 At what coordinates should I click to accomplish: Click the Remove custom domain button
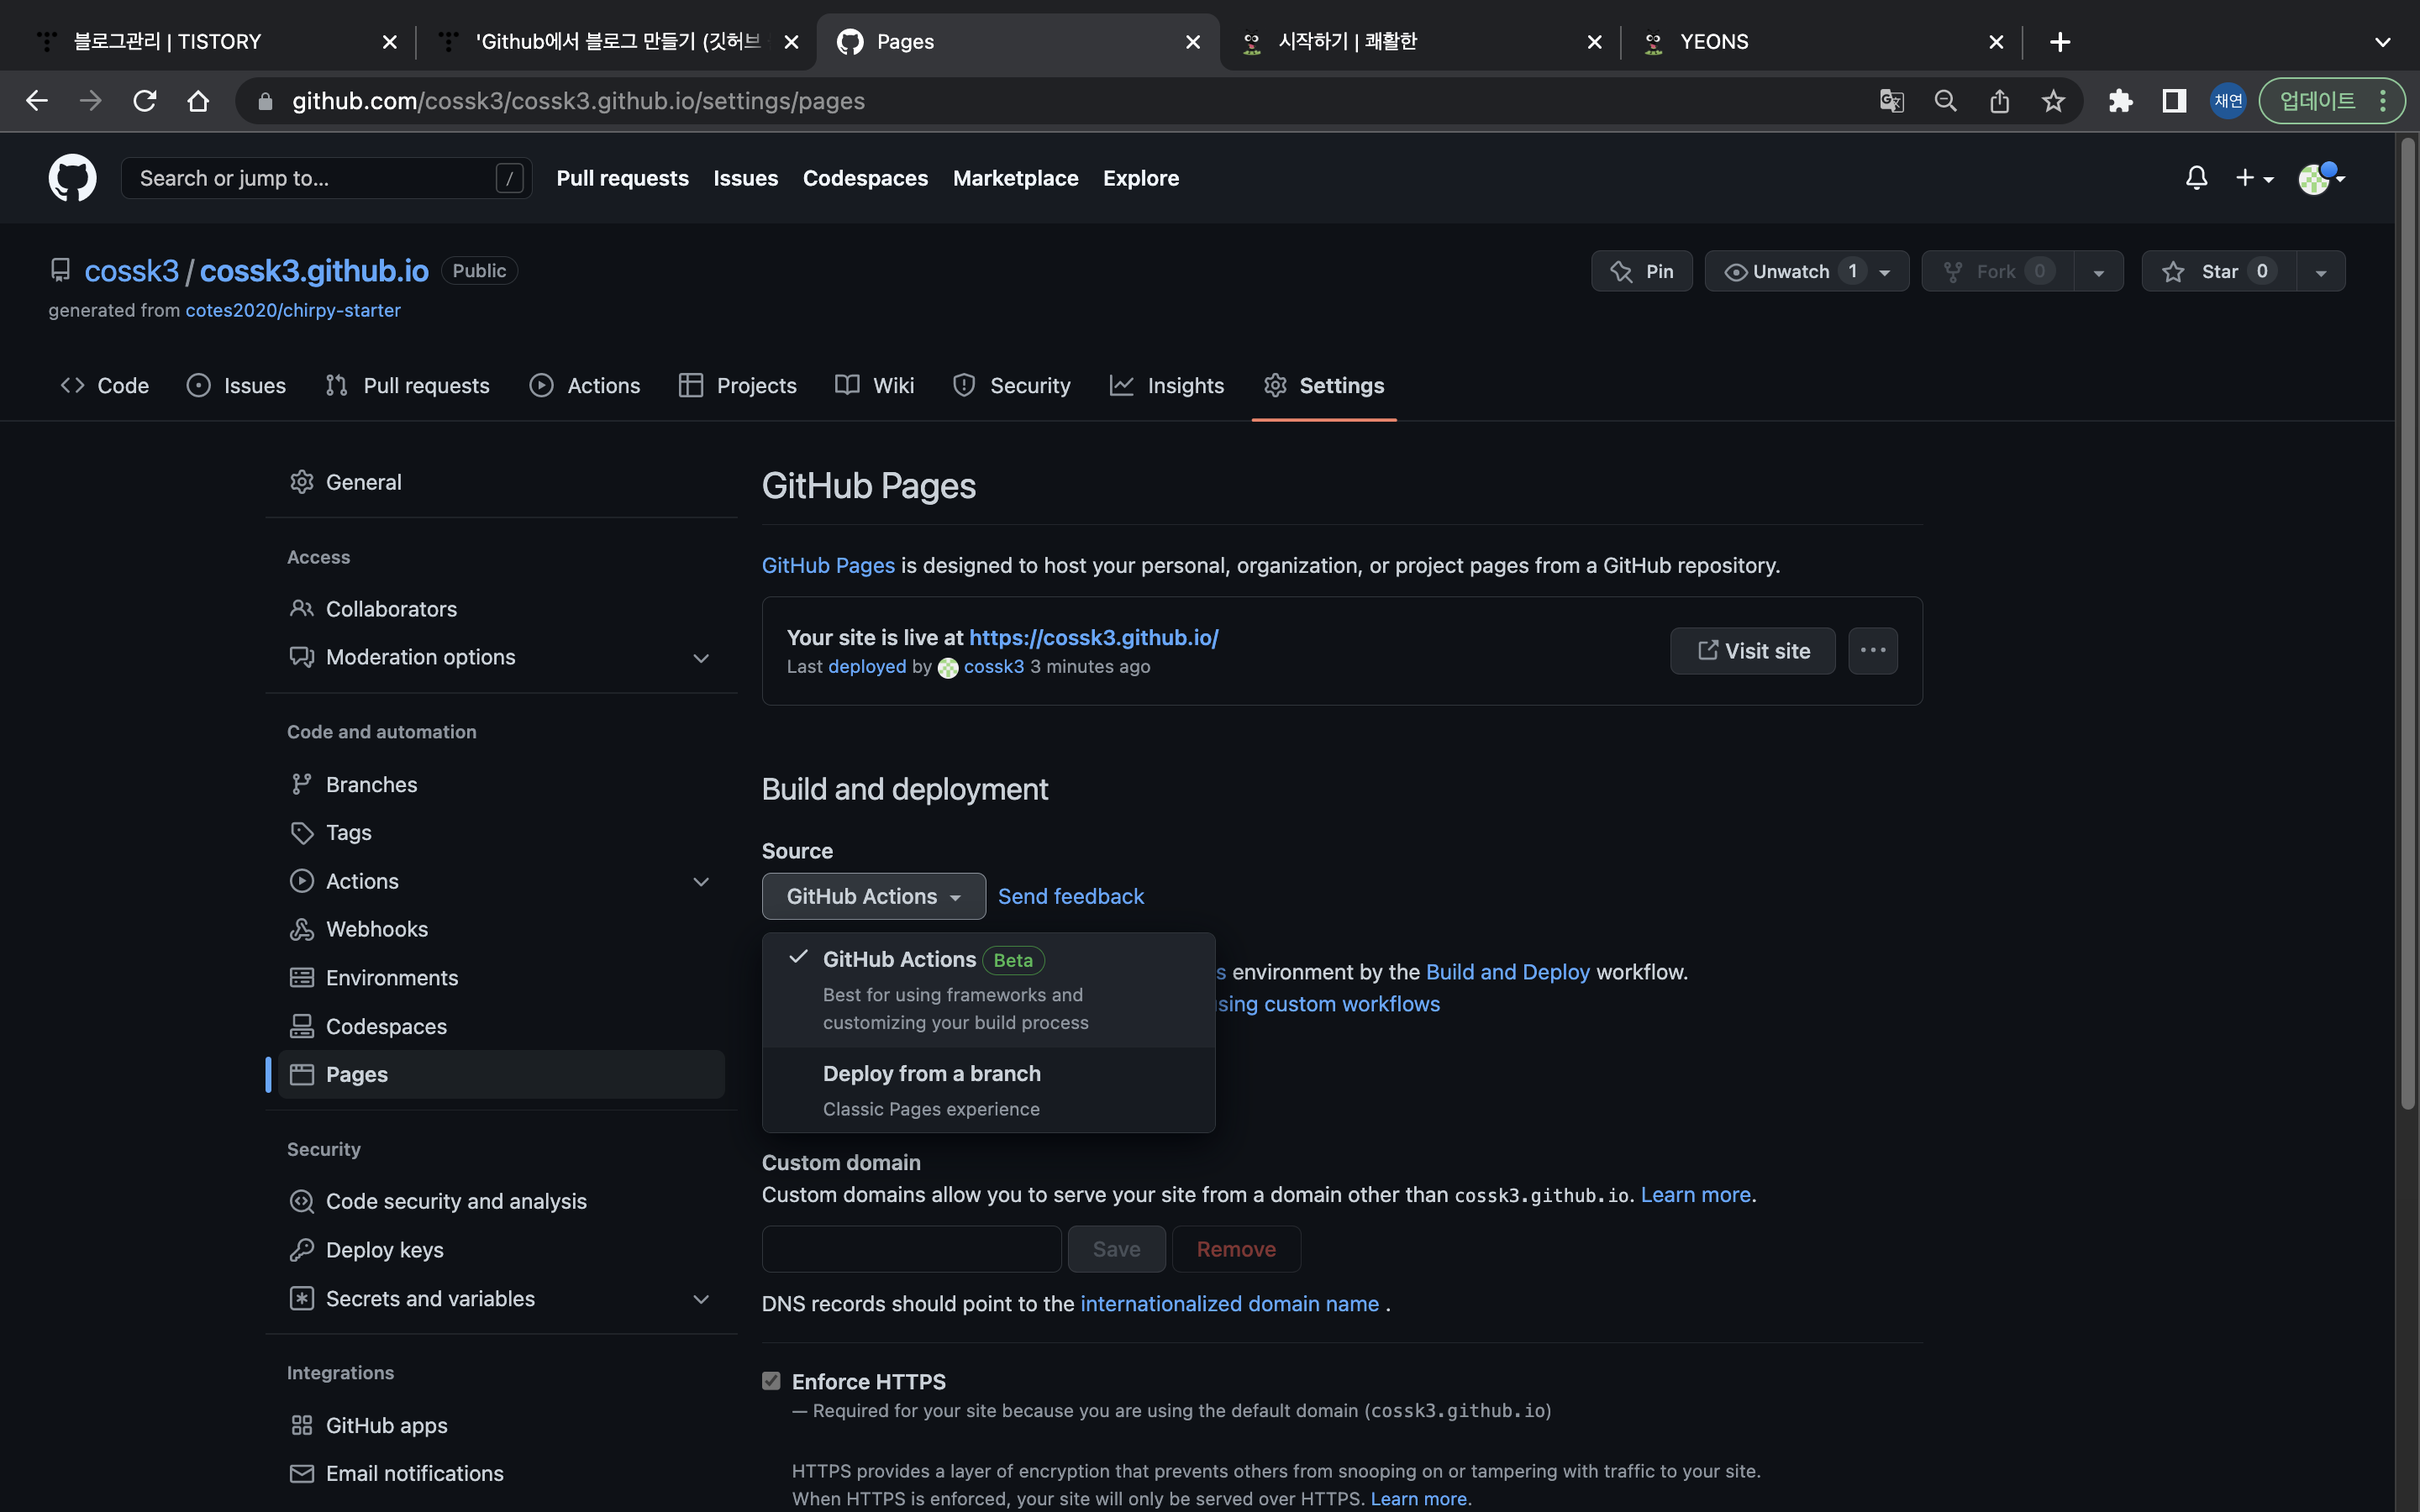coord(1236,1249)
